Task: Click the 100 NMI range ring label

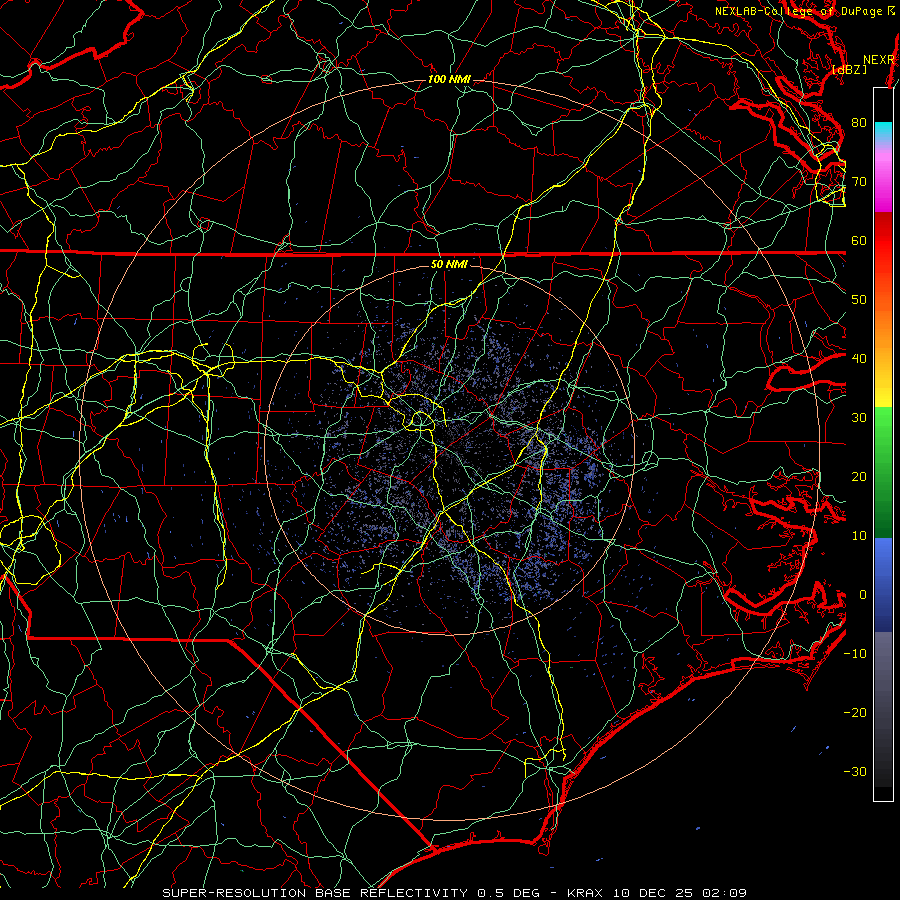Action: point(449,79)
